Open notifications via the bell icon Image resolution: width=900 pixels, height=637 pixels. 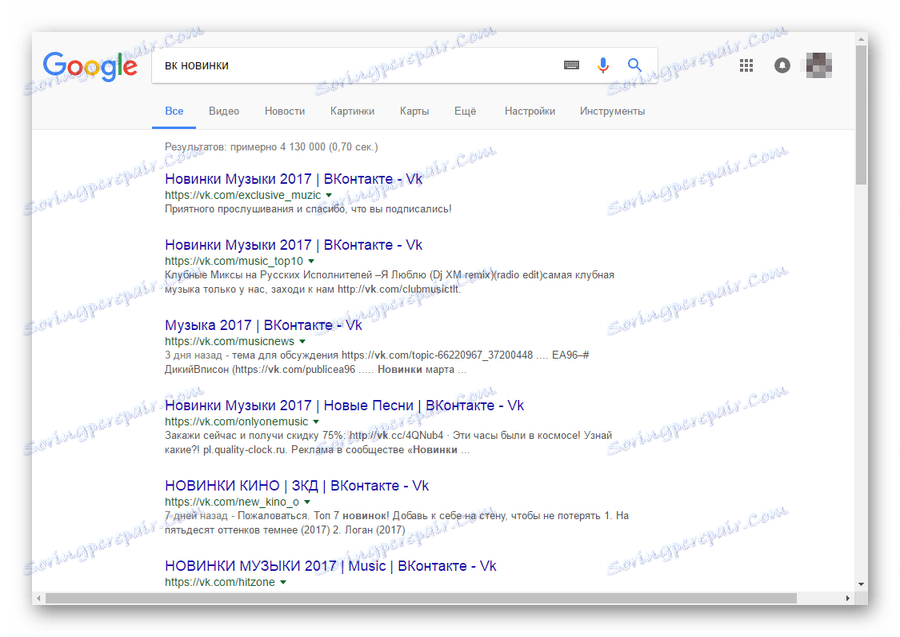coord(781,64)
